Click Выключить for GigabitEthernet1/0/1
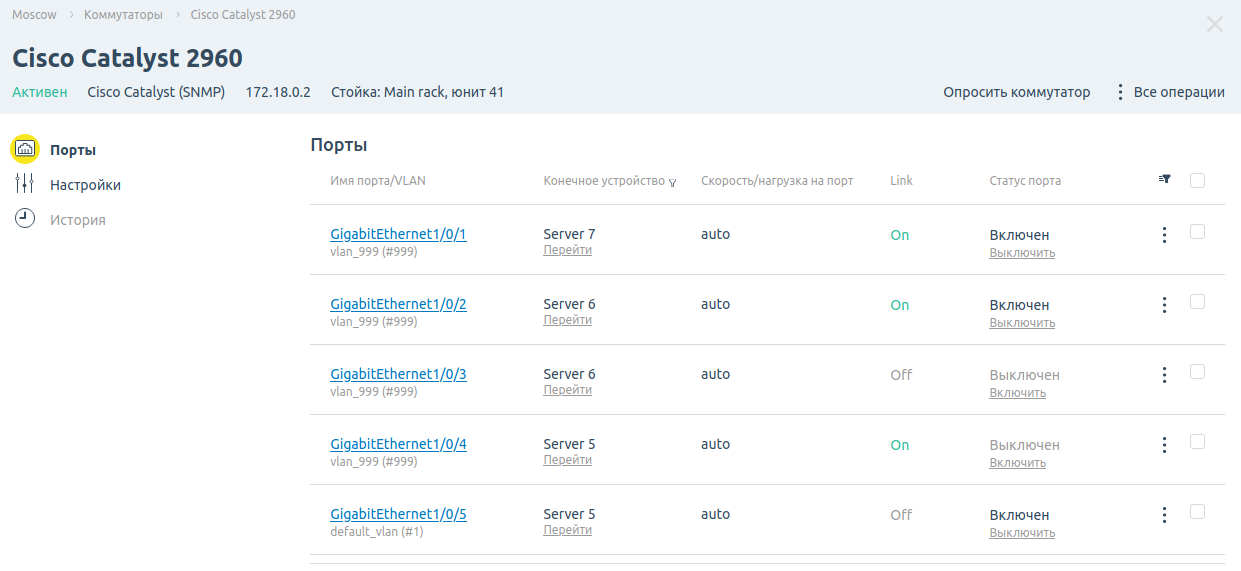Screen dimensions: 1241x571 coord(1022,253)
